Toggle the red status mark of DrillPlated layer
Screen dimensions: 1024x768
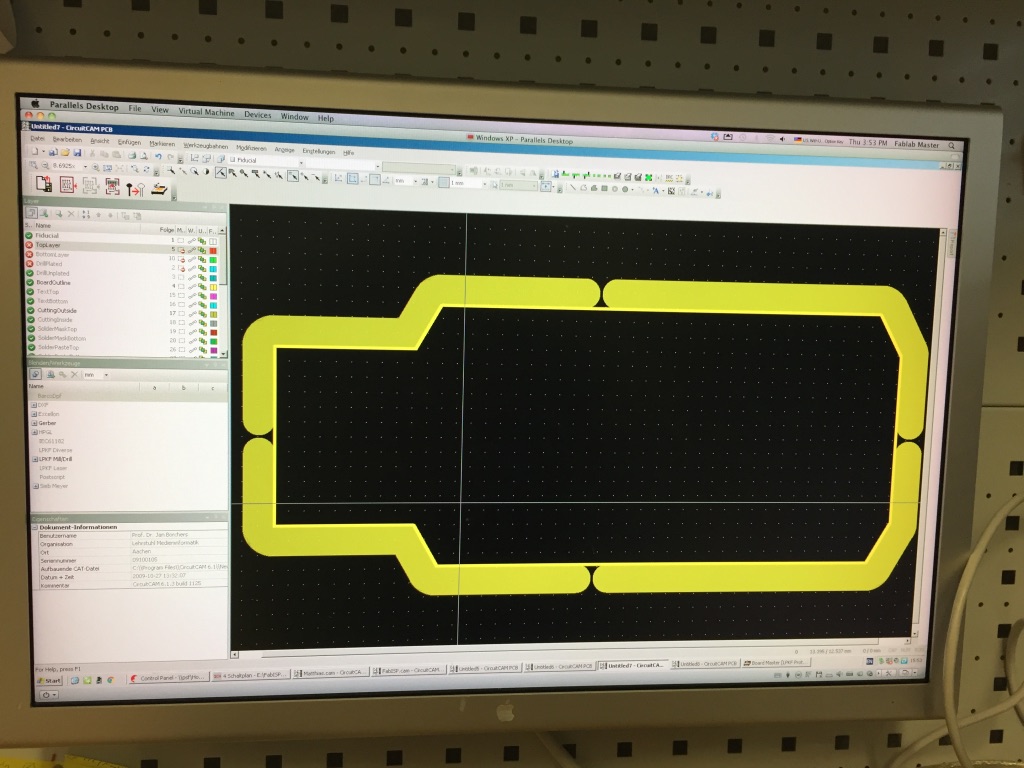coord(29,263)
